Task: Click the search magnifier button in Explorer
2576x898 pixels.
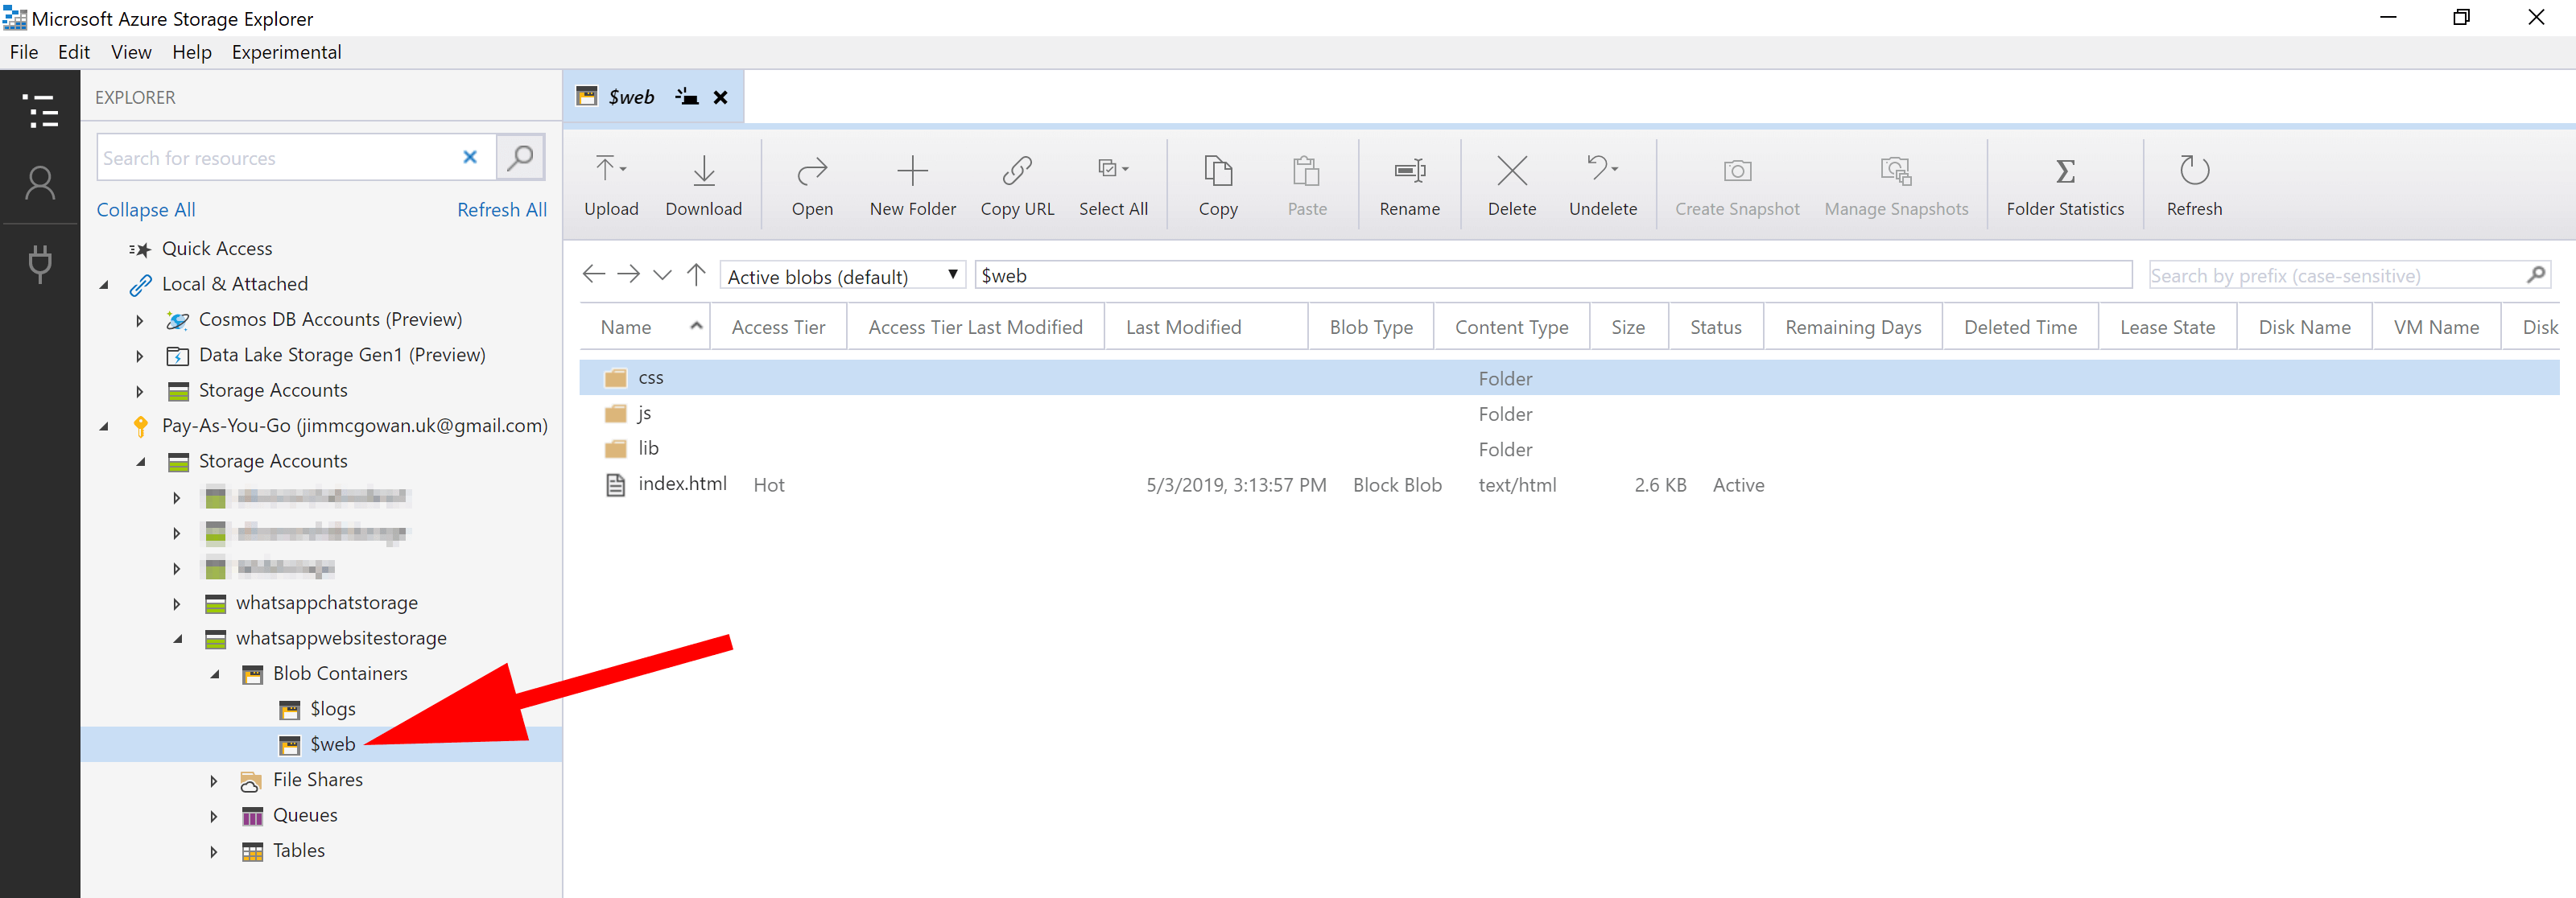Action: point(520,157)
